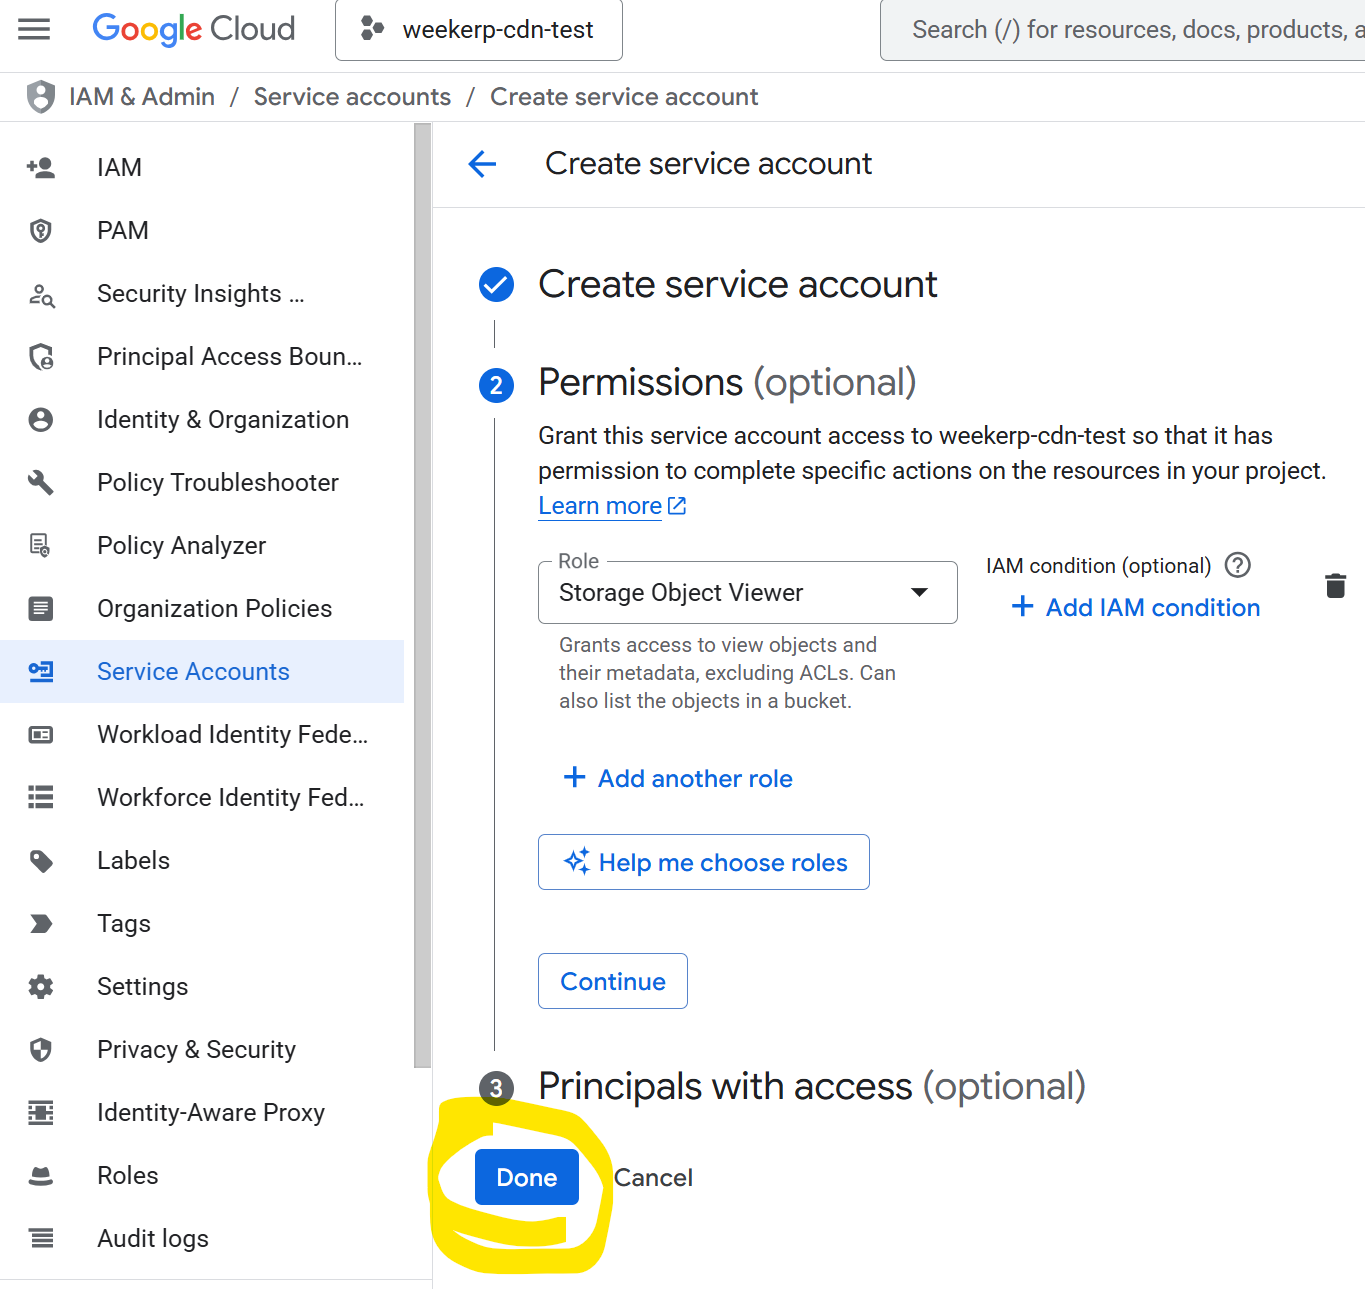Expand the Principals with access step
The height and width of the screenshot is (1289, 1365).
tap(811, 1087)
